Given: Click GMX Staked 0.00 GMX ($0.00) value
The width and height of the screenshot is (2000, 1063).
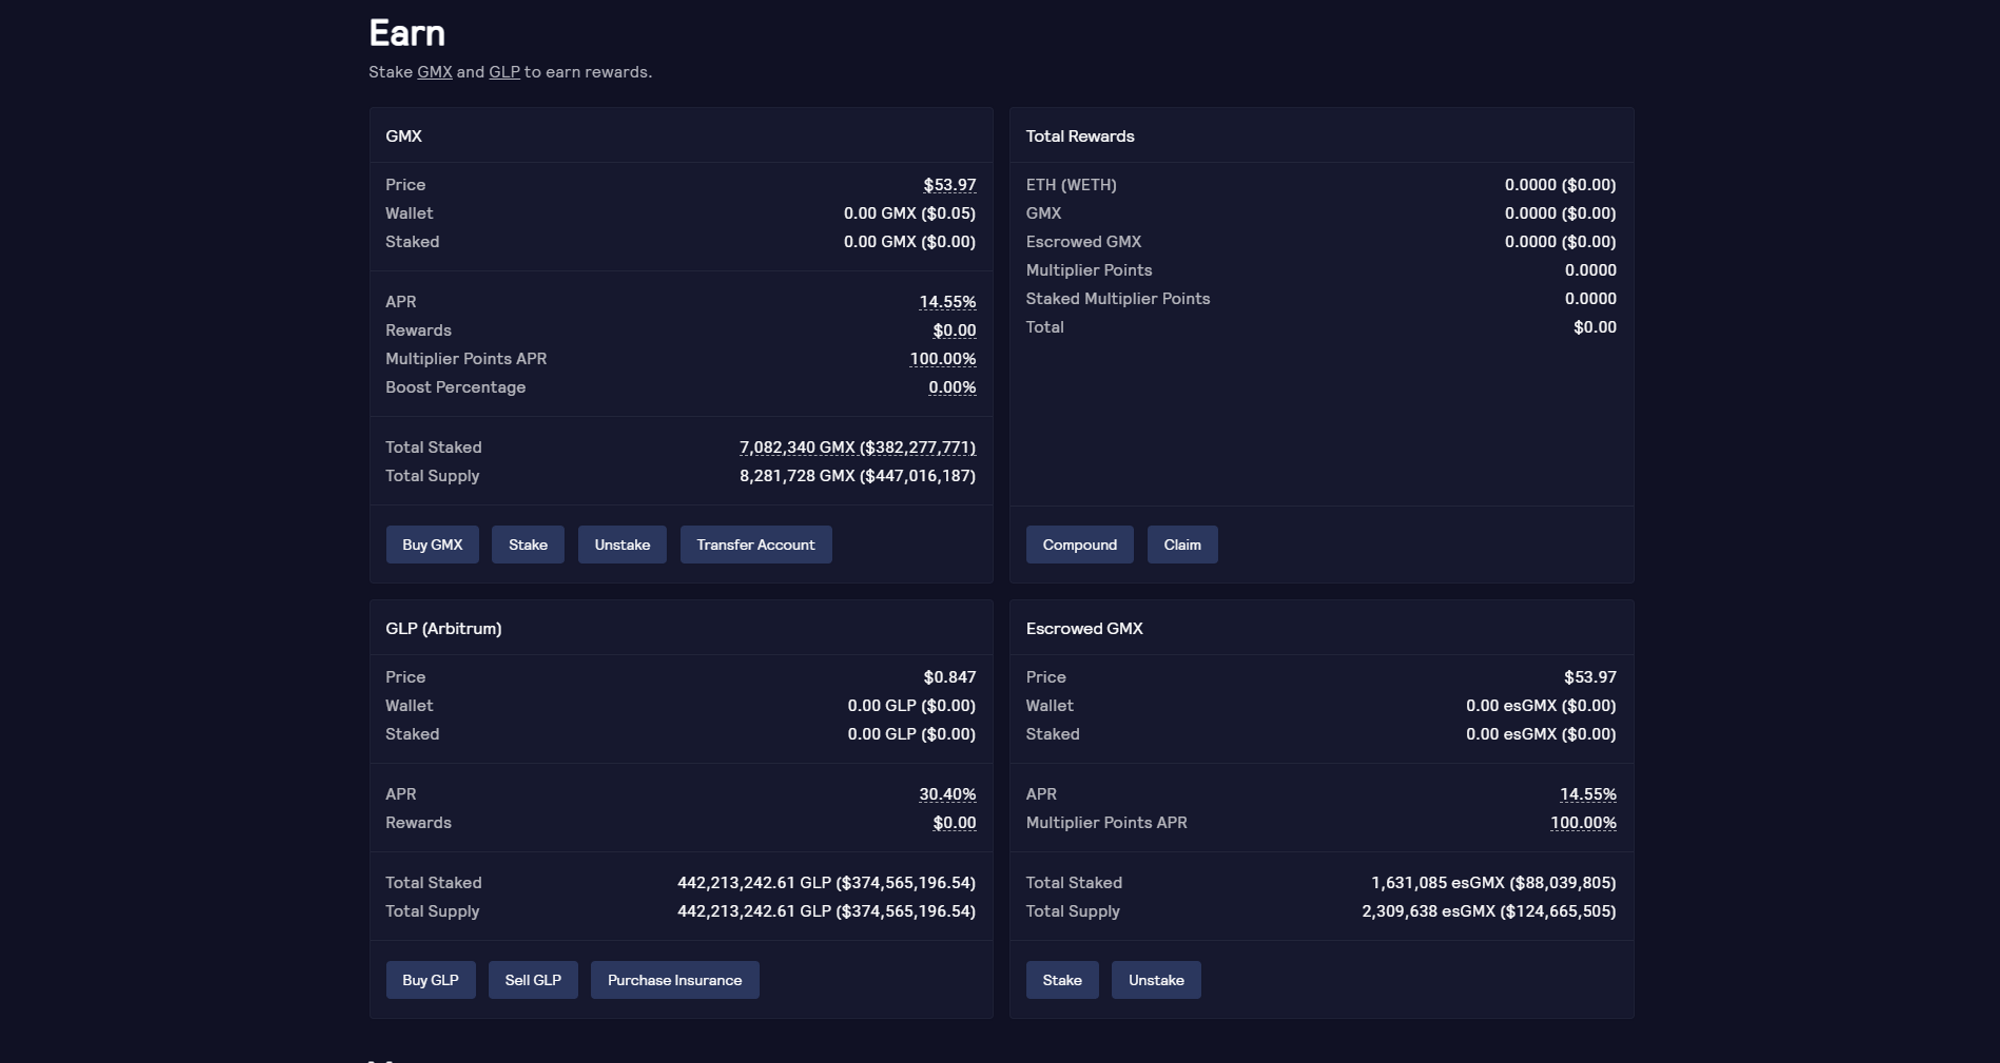Looking at the screenshot, I should (x=910, y=242).
